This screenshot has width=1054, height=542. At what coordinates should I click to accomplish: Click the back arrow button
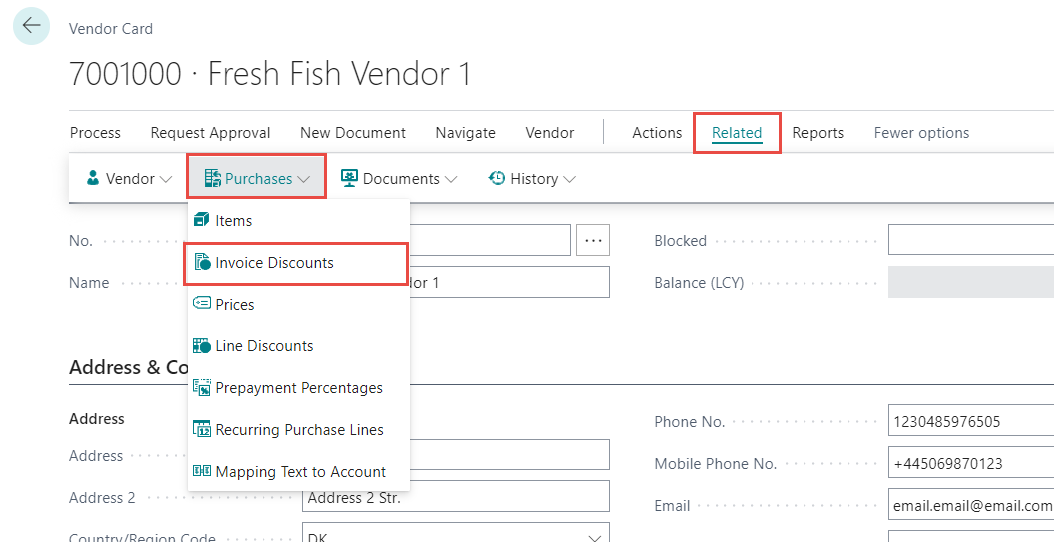[x=31, y=26]
